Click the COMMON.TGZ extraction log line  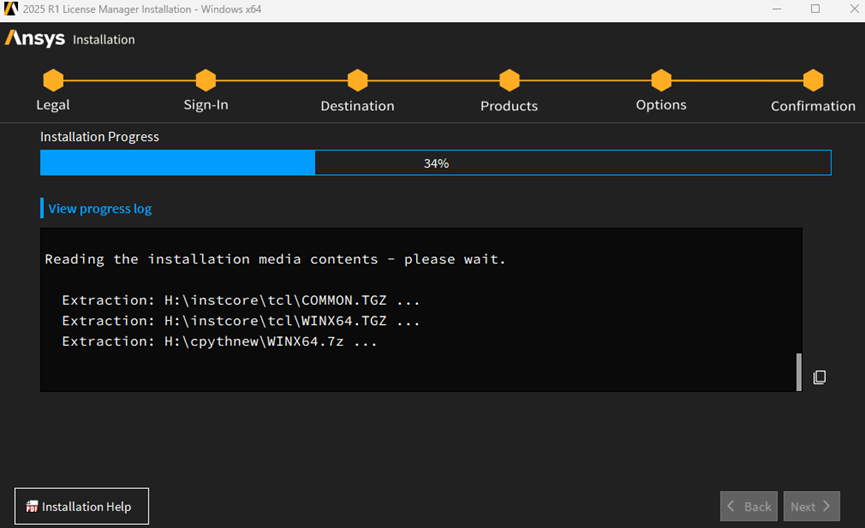pos(241,300)
